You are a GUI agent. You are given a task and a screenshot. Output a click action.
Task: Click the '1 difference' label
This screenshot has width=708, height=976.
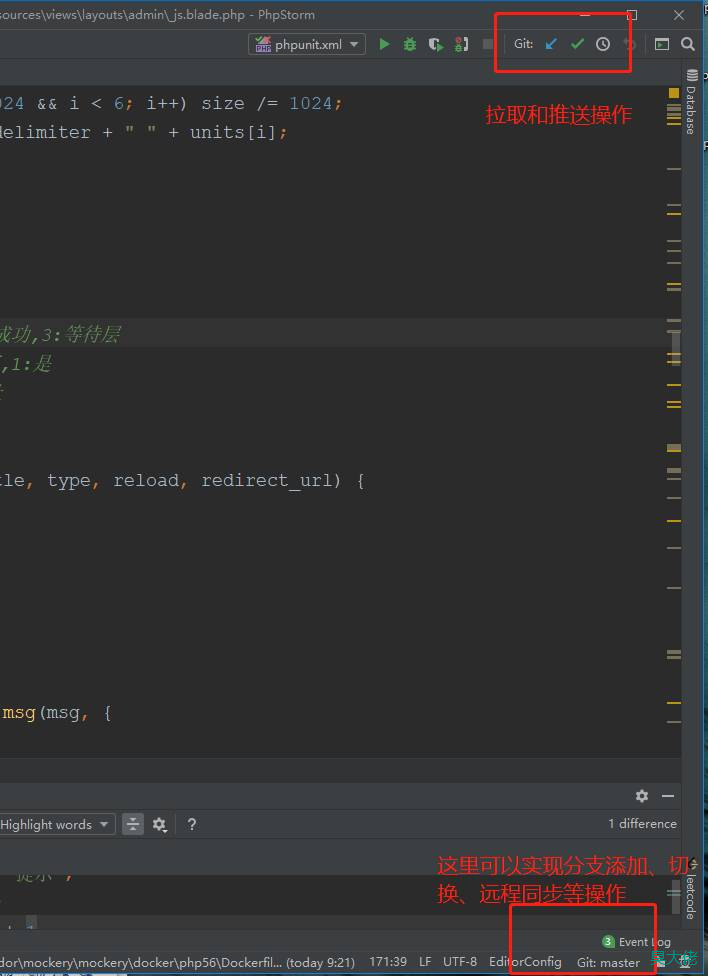[x=643, y=824]
